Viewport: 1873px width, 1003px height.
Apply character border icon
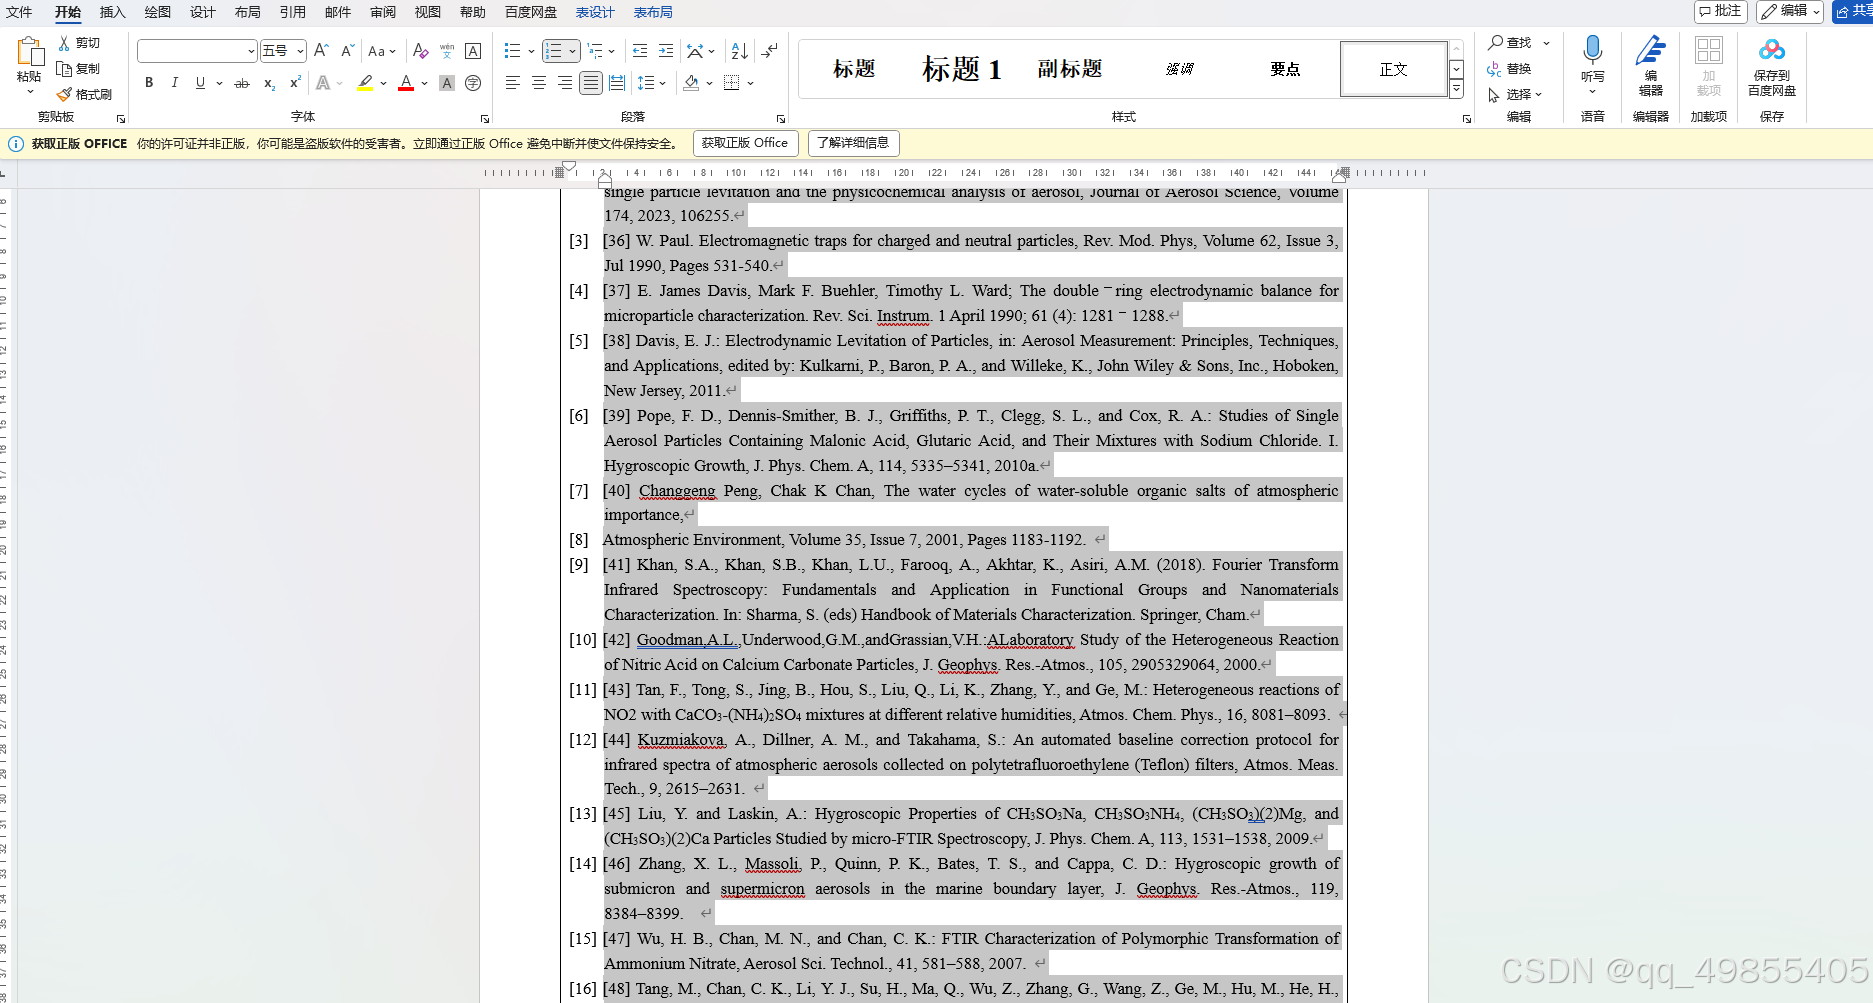click(473, 51)
